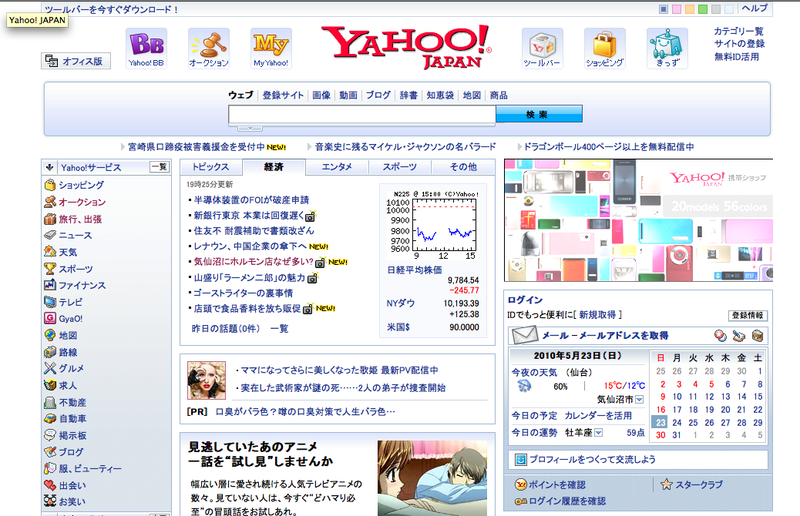Open the Yahoo mobile shop banner
Viewport: 800px width, 516px height.
pyautogui.click(x=638, y=220)
